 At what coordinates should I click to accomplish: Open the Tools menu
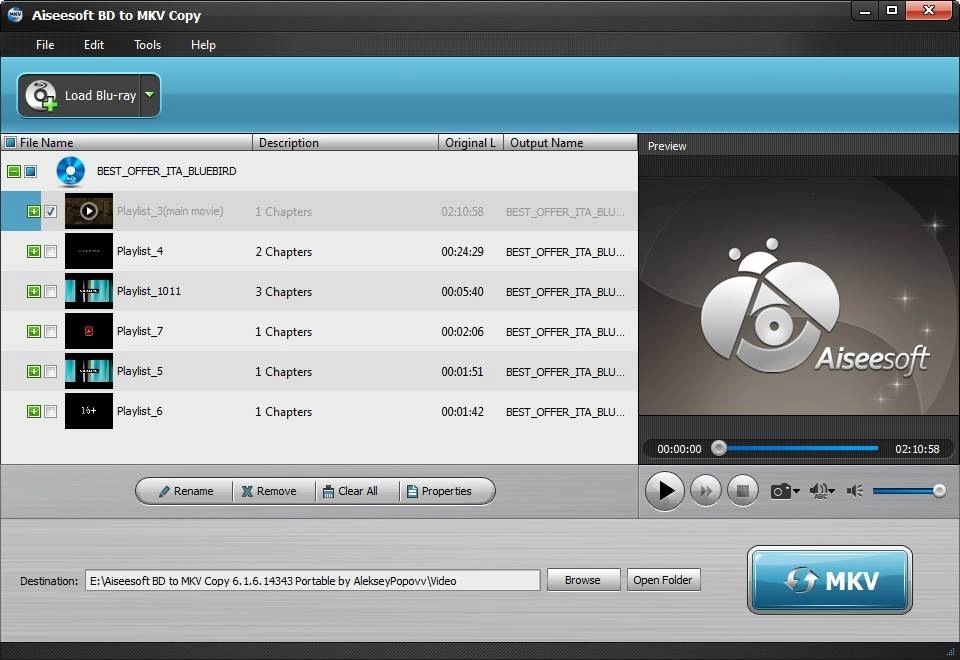click(x=148, y=45)
